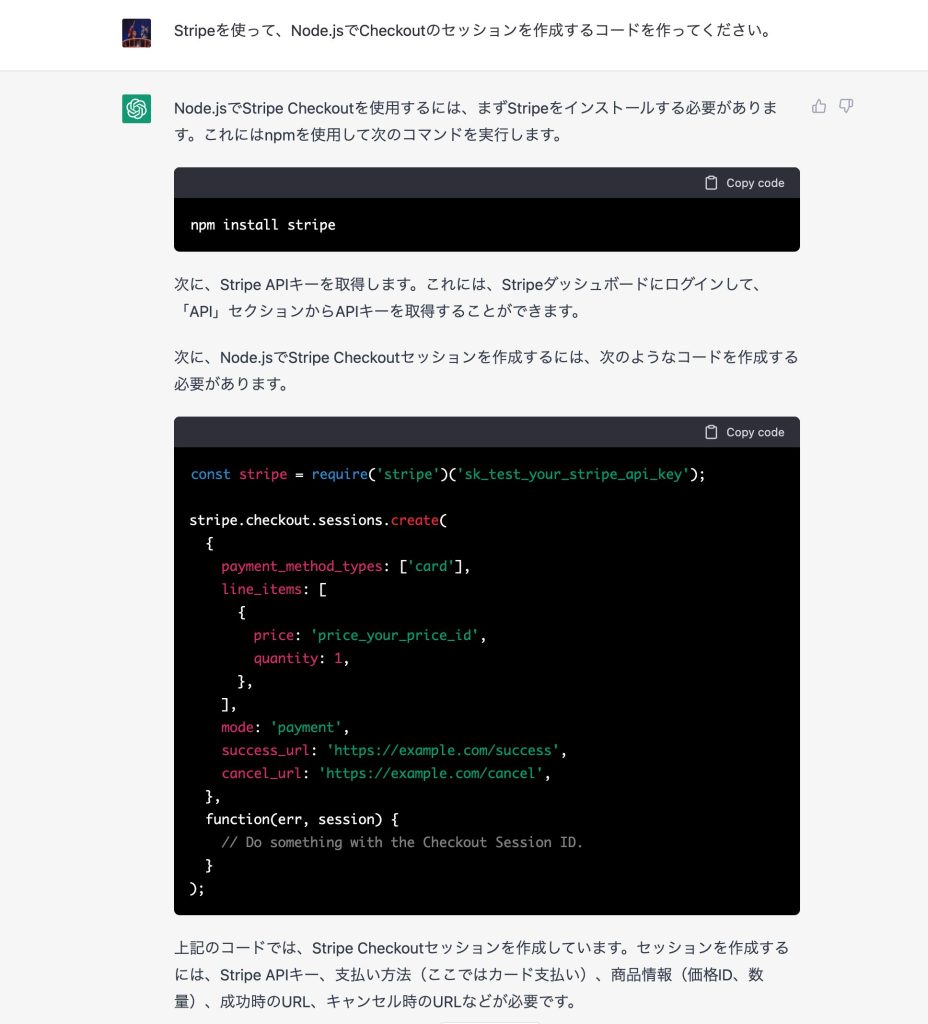This screenshot has width=928, height=1024.
Task: Click clipboard icon above the Node.js code
Action: tap(711, 432)
